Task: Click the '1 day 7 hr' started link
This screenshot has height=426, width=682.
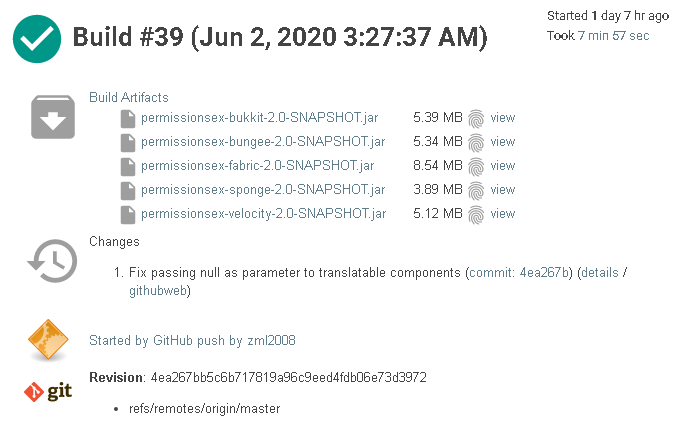Action: tap(618, 16)
